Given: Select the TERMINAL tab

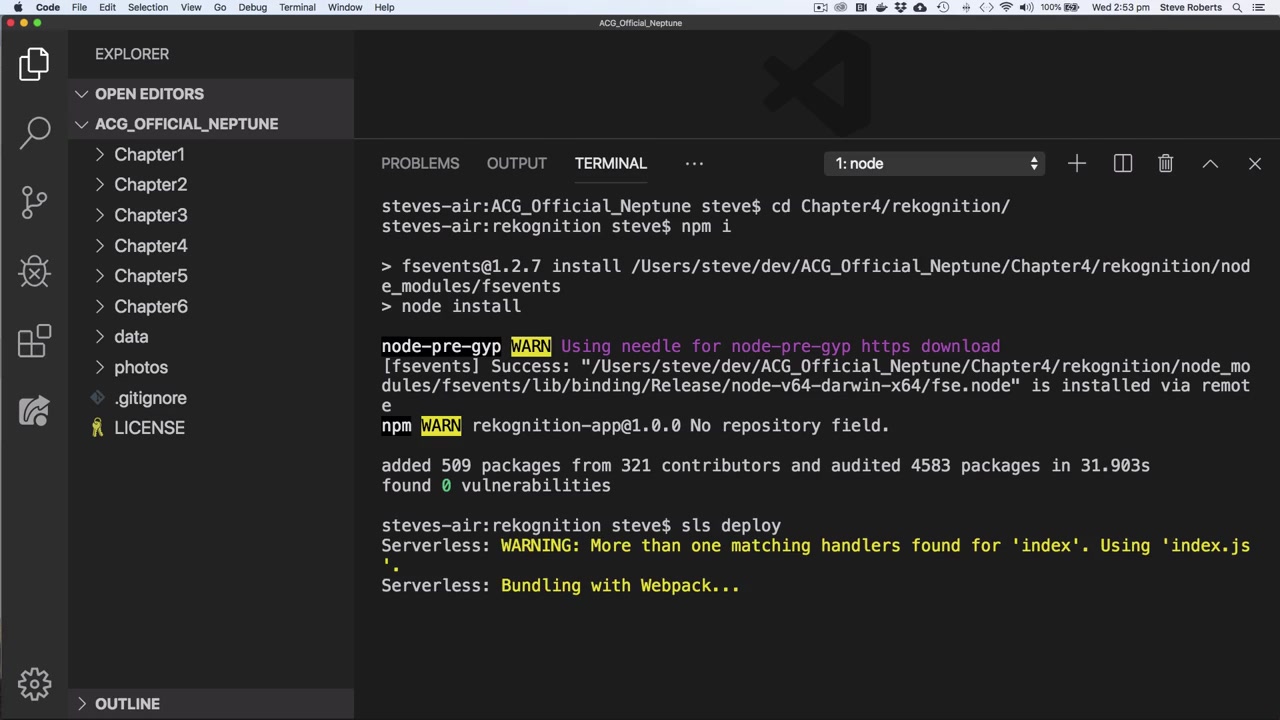Looking at the screenshot, I should (611, 163).
